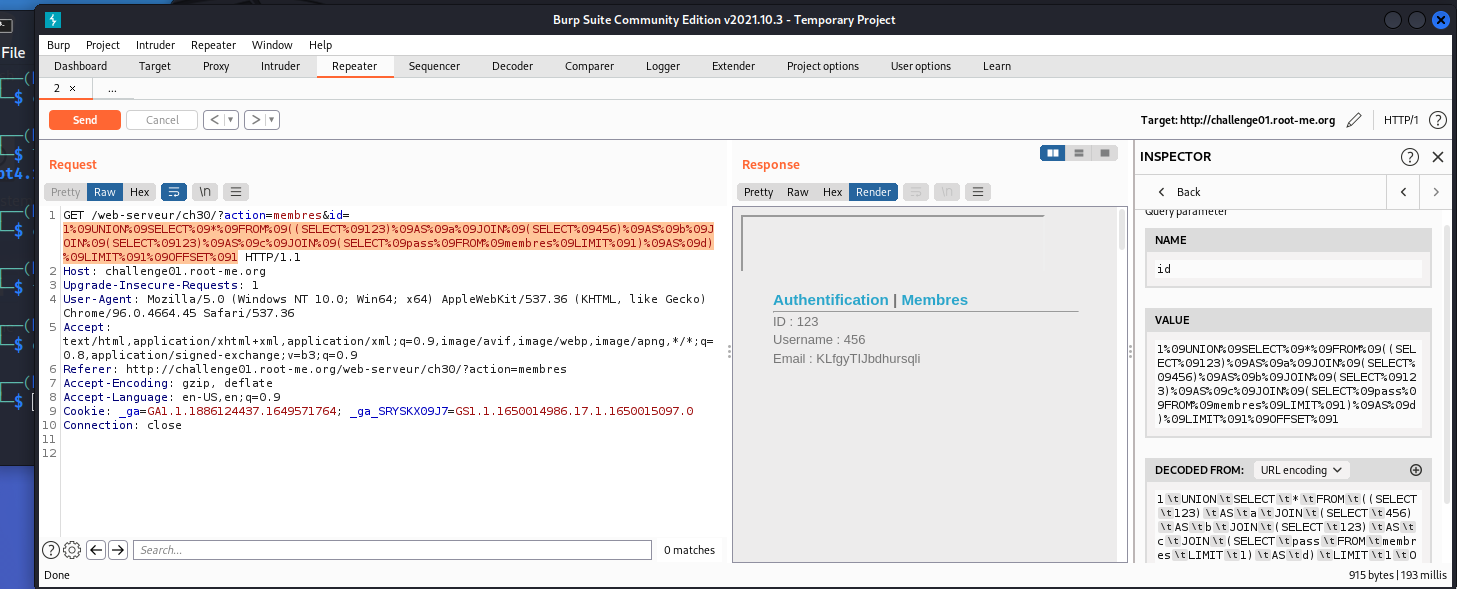Click the Burp Suite logo icon in title bar

[x=53, y=20]
